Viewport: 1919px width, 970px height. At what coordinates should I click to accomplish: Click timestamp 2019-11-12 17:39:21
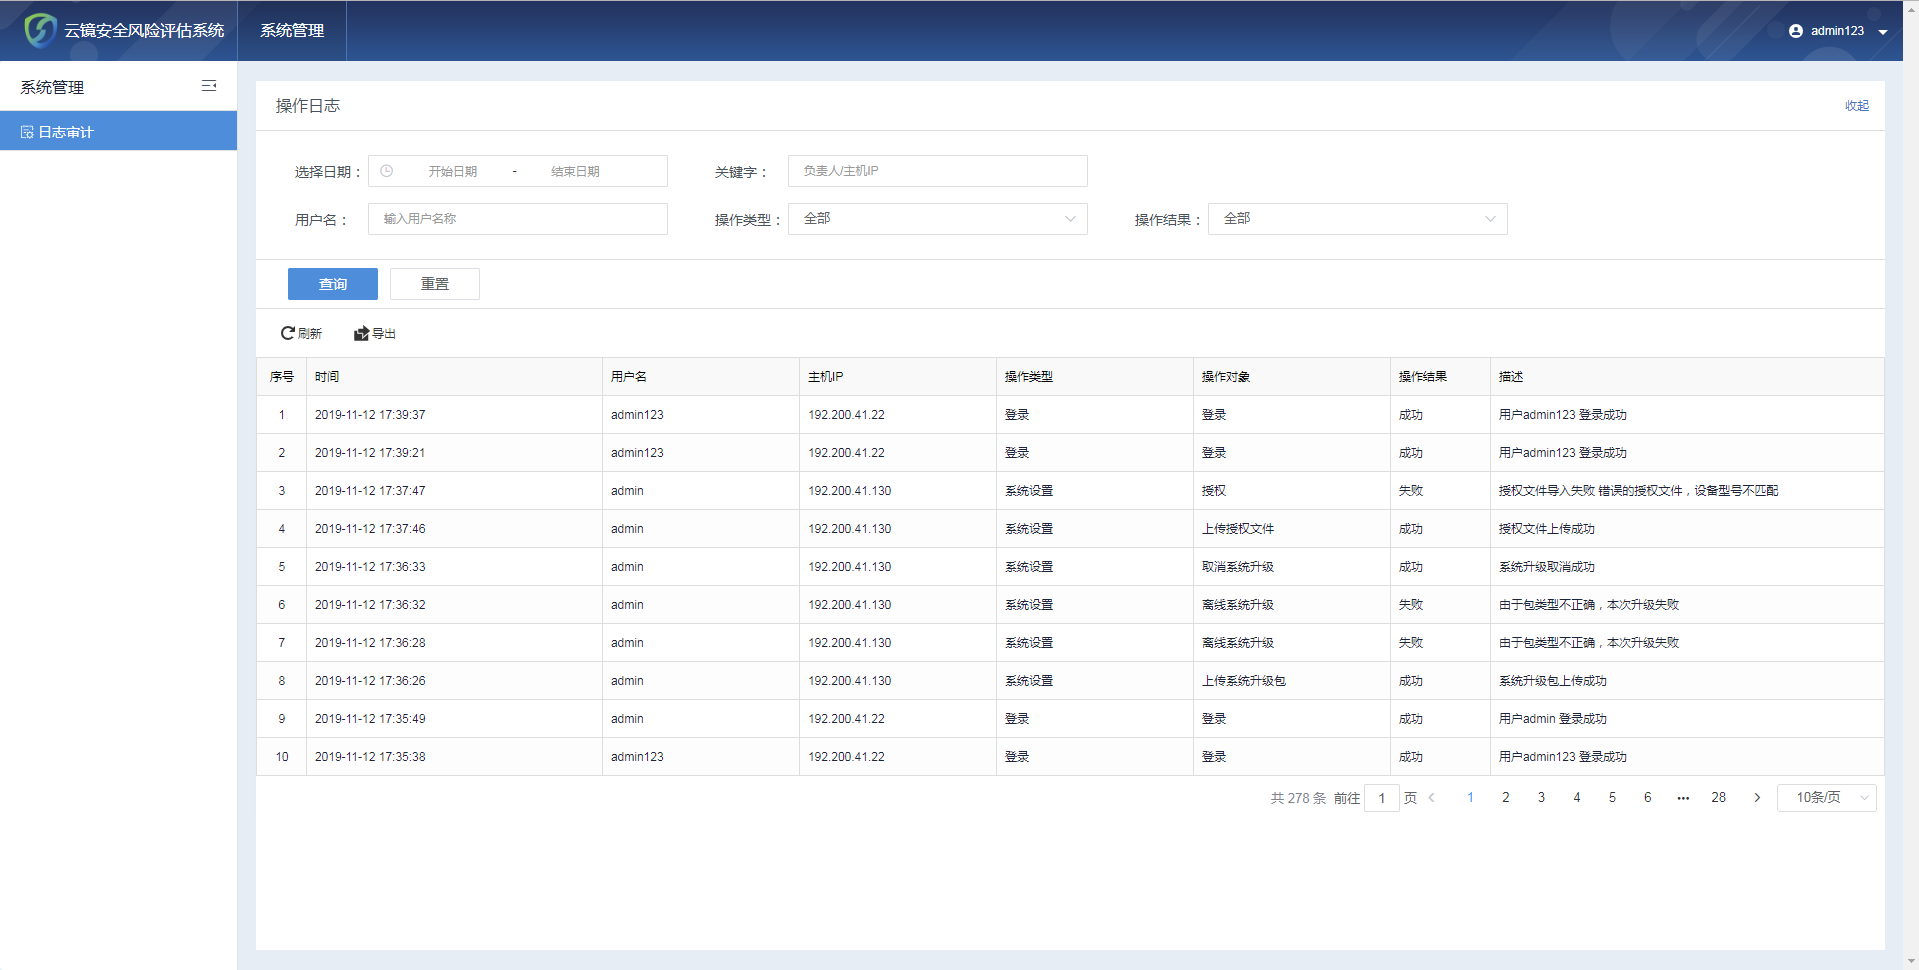point(370,453)
